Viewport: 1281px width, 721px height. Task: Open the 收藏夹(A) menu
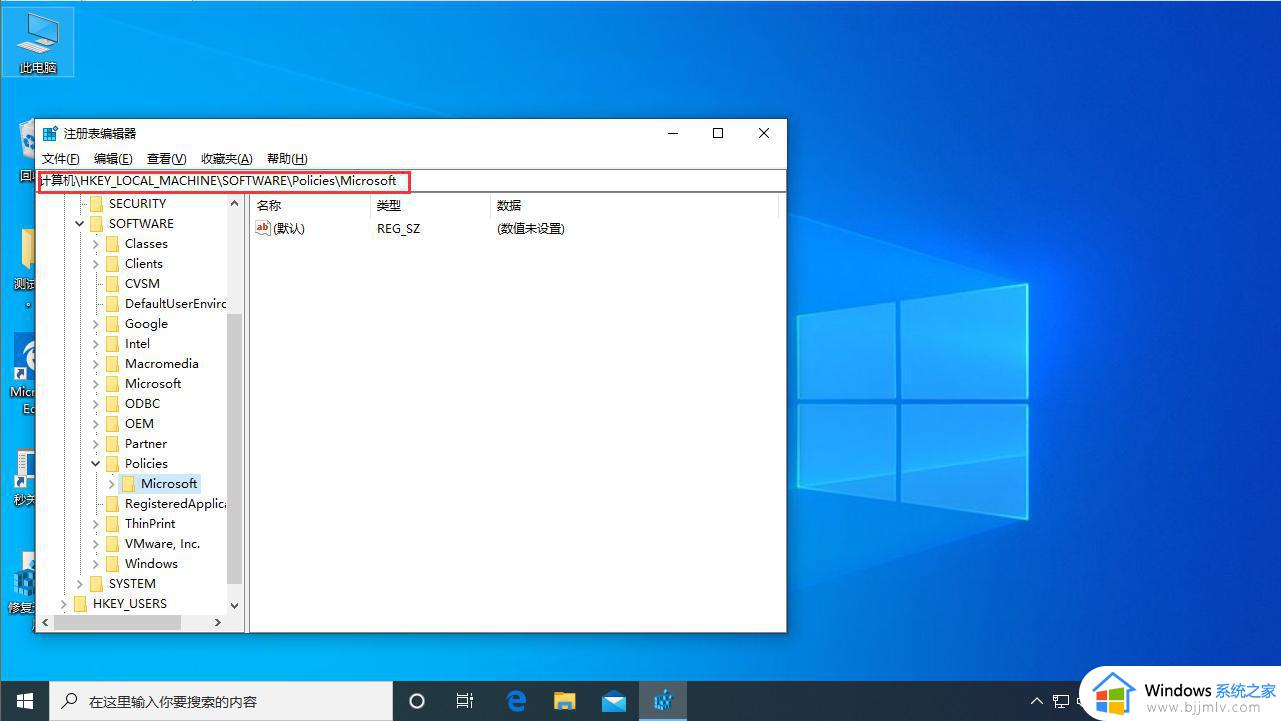pos(226,159)
